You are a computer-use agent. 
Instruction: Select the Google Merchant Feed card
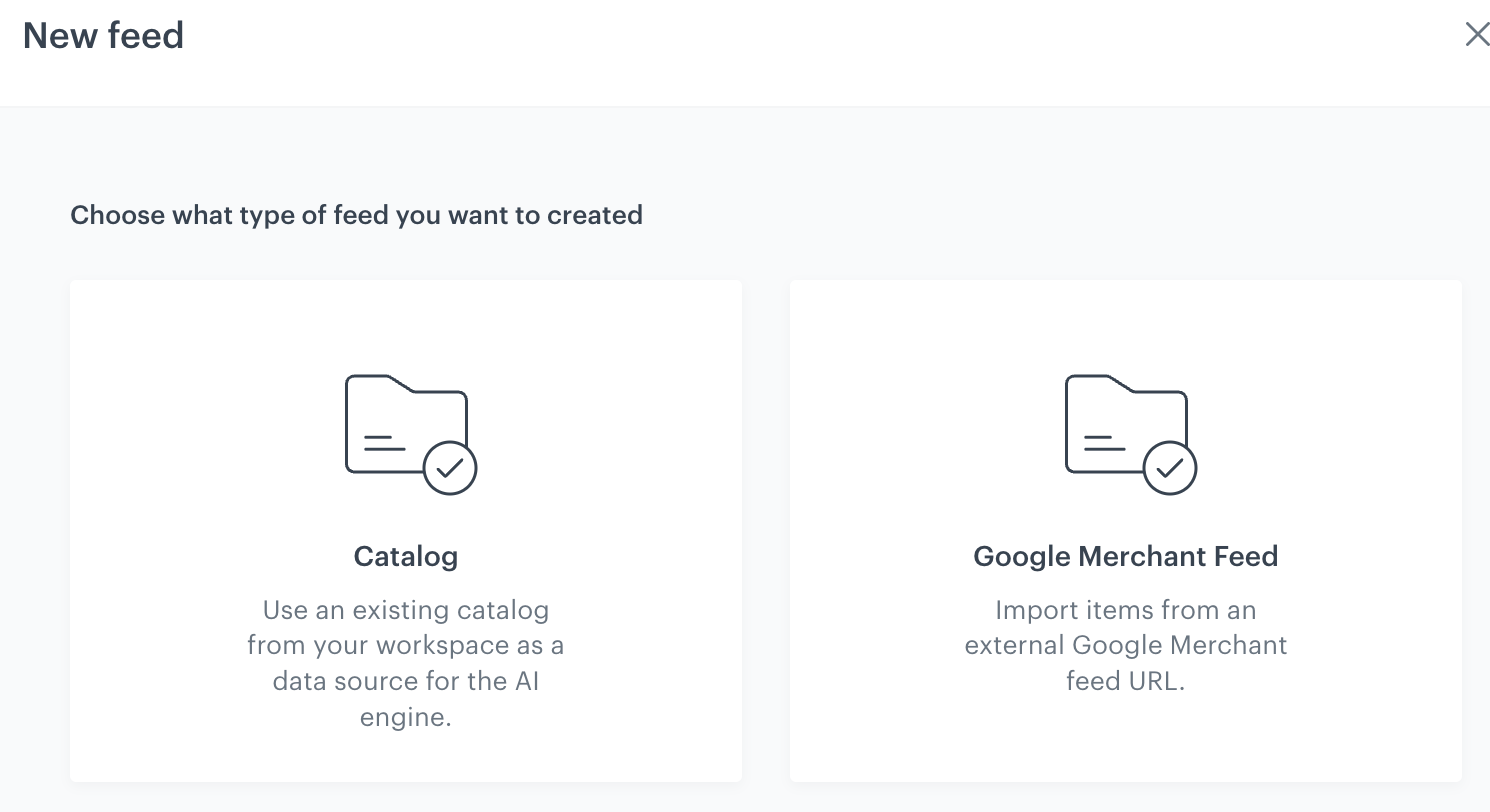point(1125,530)
